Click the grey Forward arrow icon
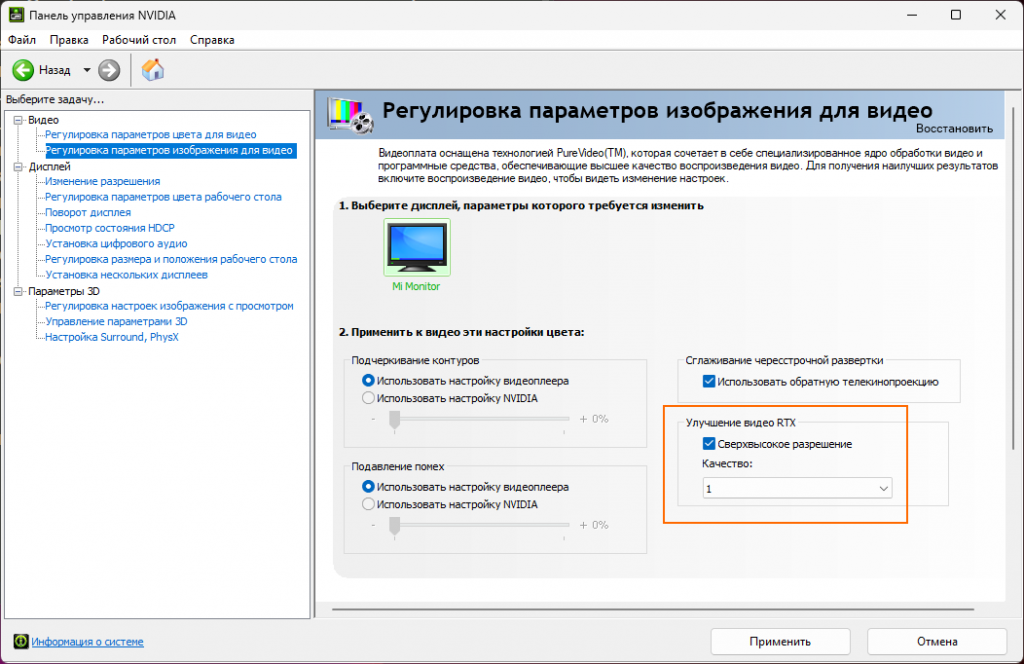Screen dimensions: 1024x664 [x=109, y=70]
